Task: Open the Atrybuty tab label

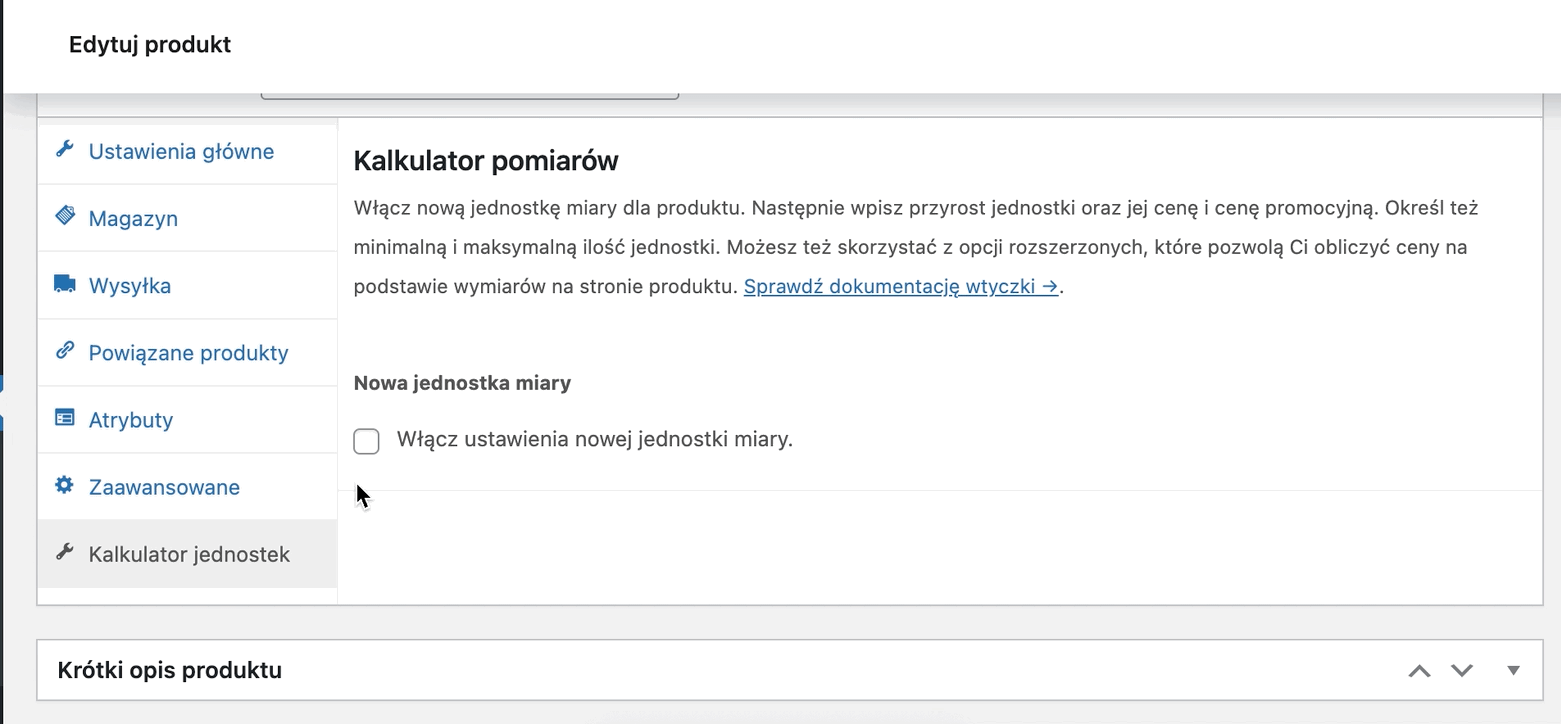Action: pos(131,420)
